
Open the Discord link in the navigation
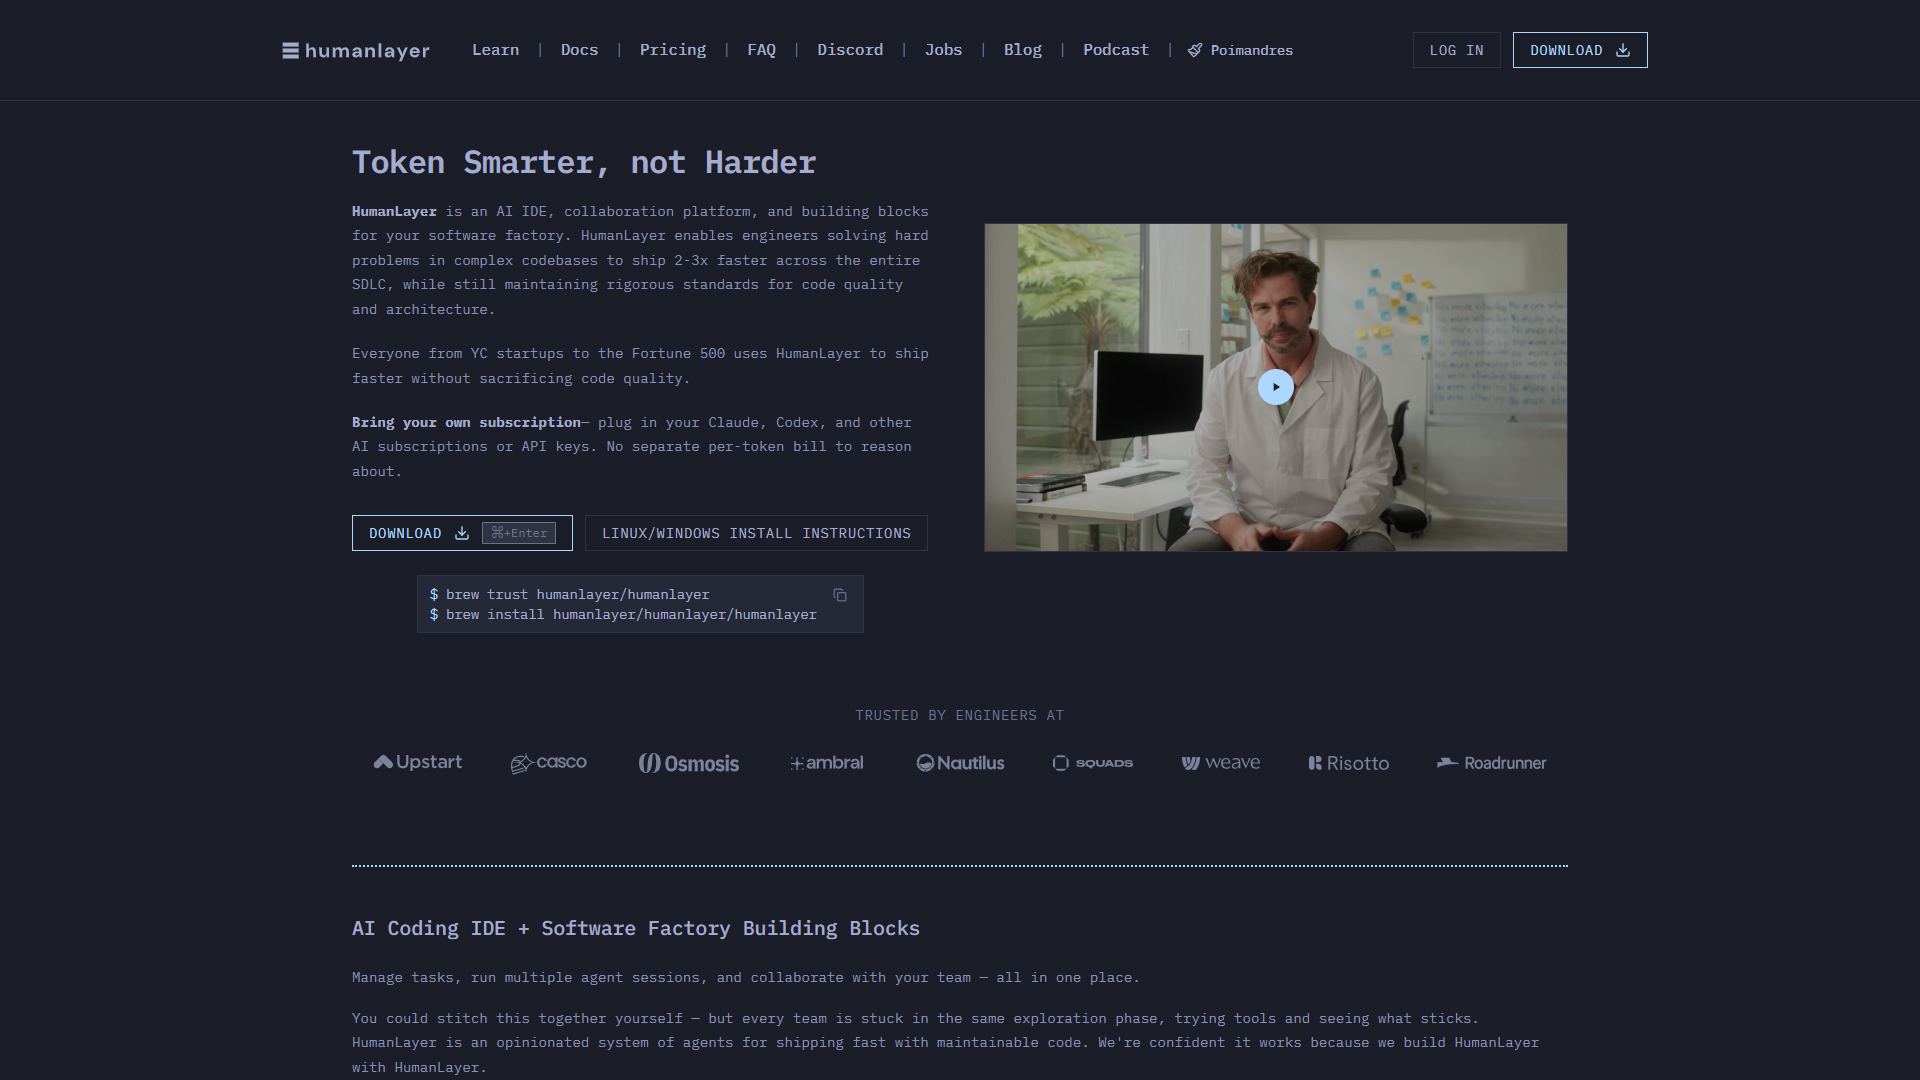coord(850,50)
